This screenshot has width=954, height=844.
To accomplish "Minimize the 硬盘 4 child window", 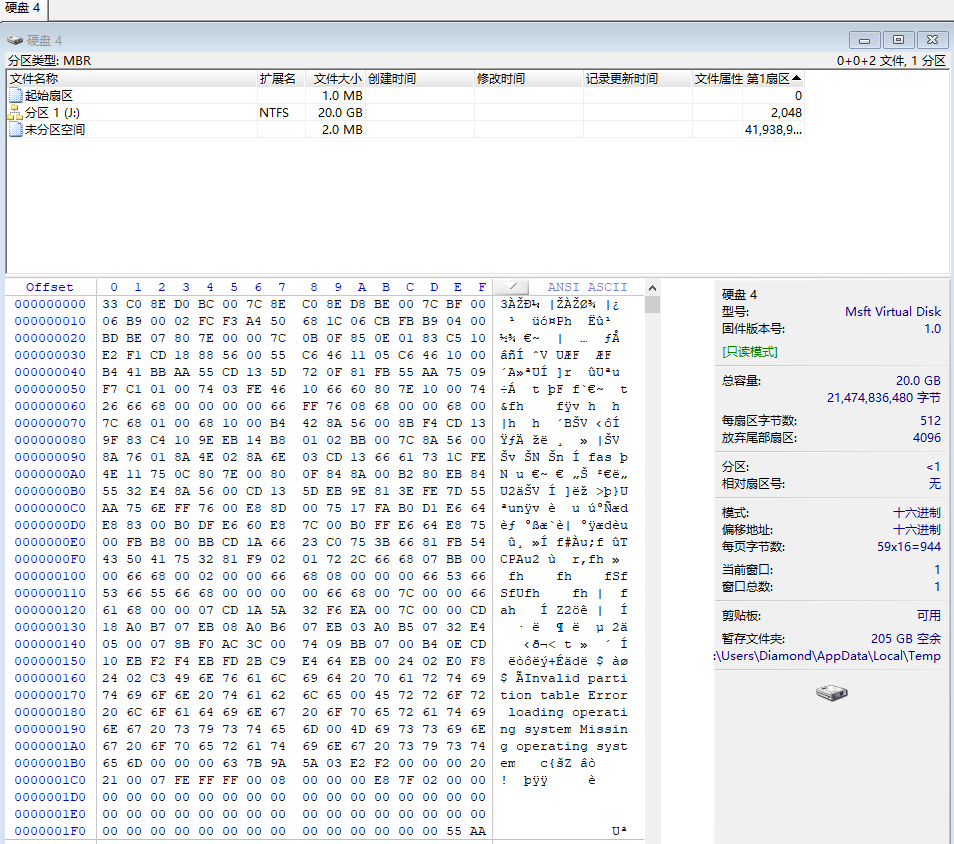I will click(x=864, y=40).
